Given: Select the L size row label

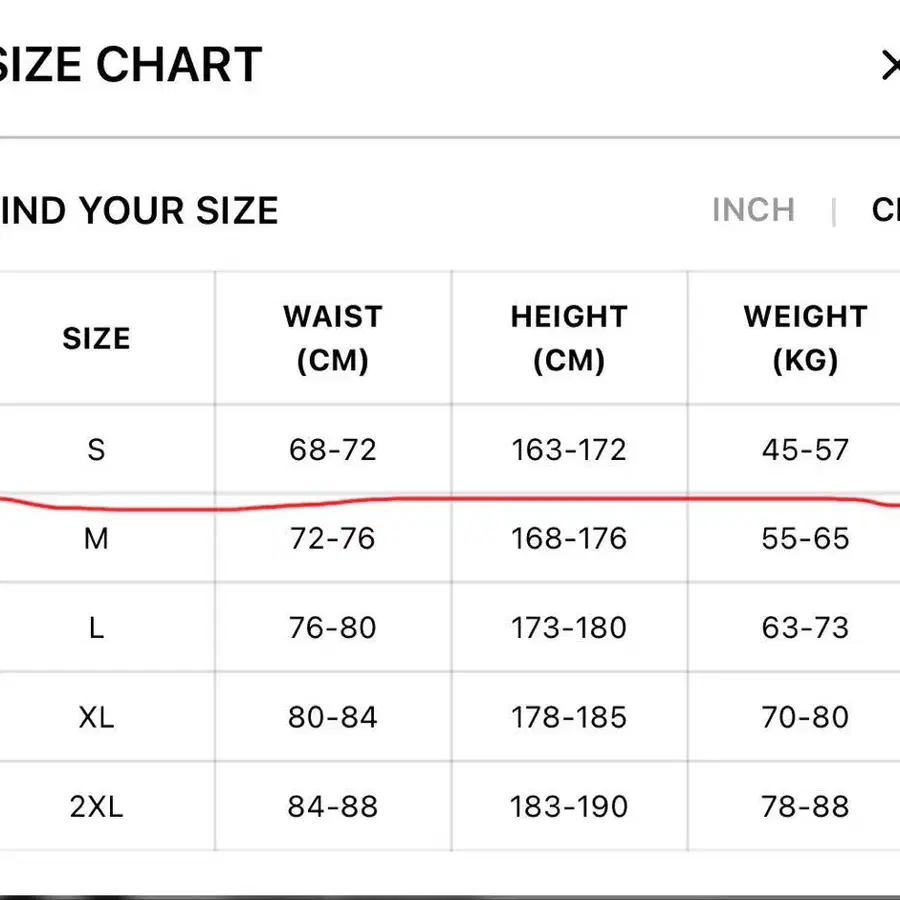Looking at the screenshot, I should pos(96,628).
